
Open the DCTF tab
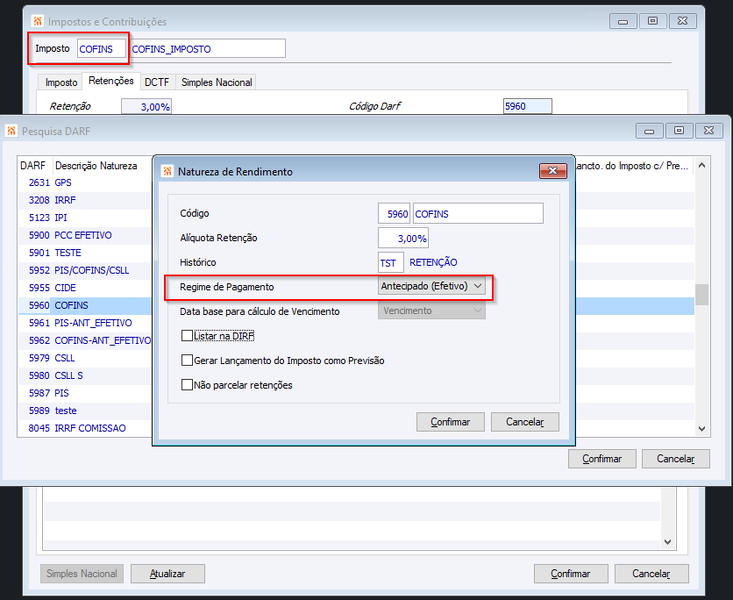pos(157,82)
